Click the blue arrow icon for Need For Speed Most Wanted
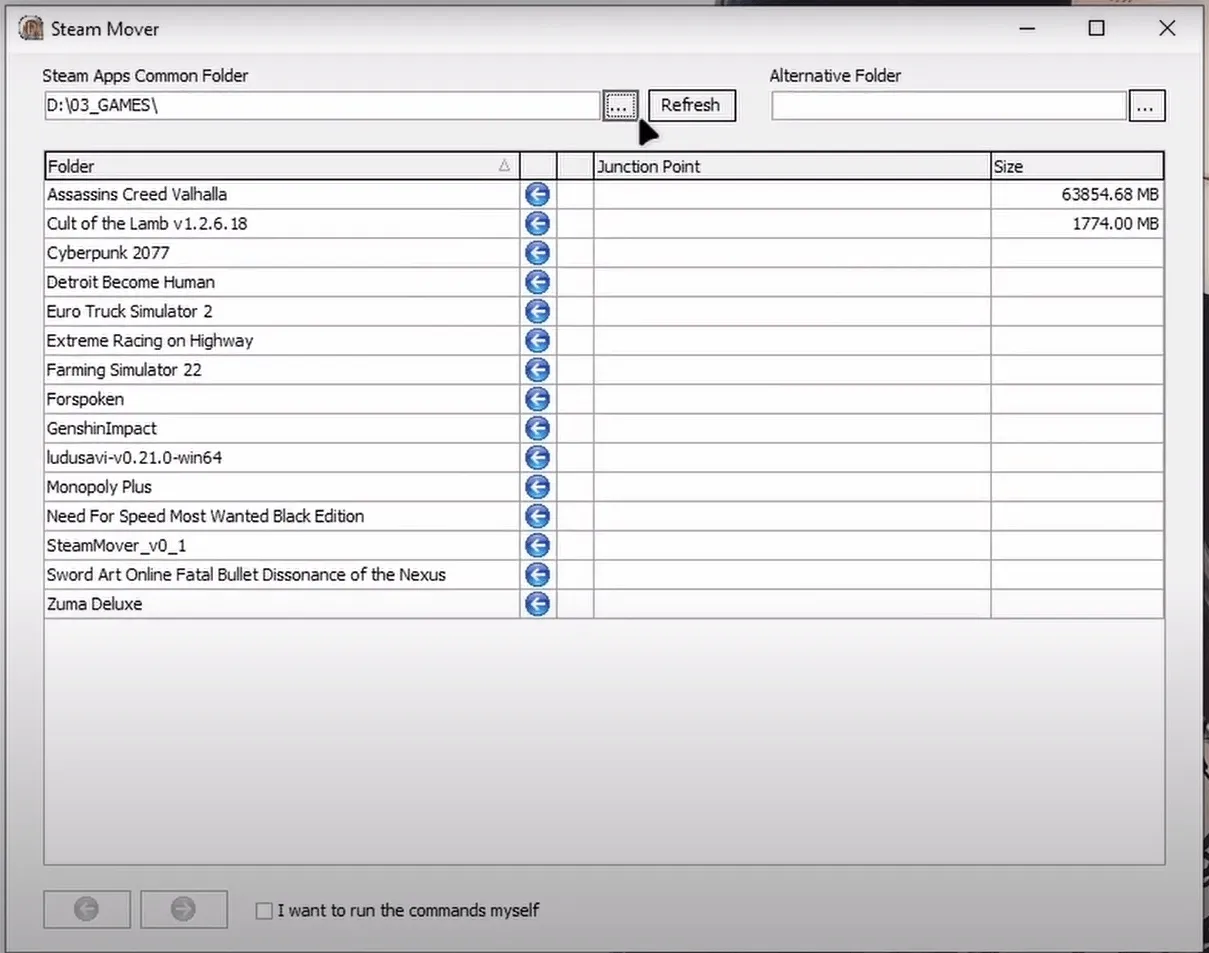This screenshot has height=953, width=1209. tap(537, 516)
